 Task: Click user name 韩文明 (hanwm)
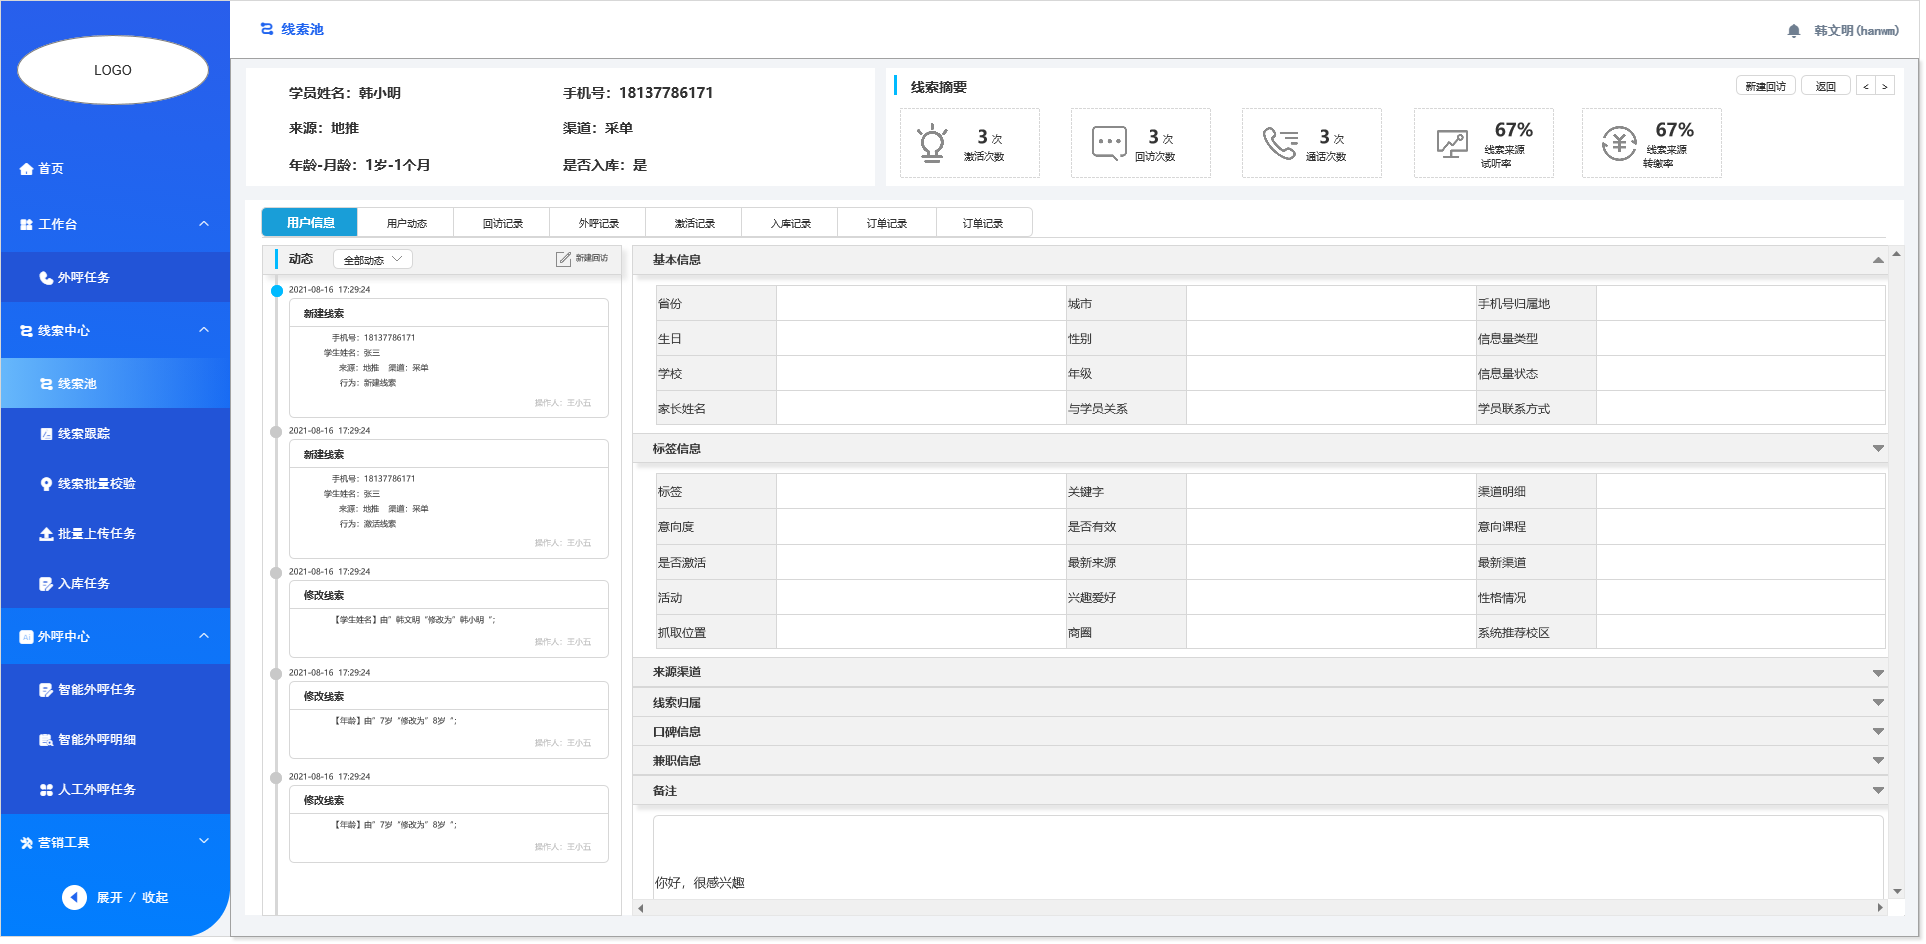click(x=1856, y=31)
